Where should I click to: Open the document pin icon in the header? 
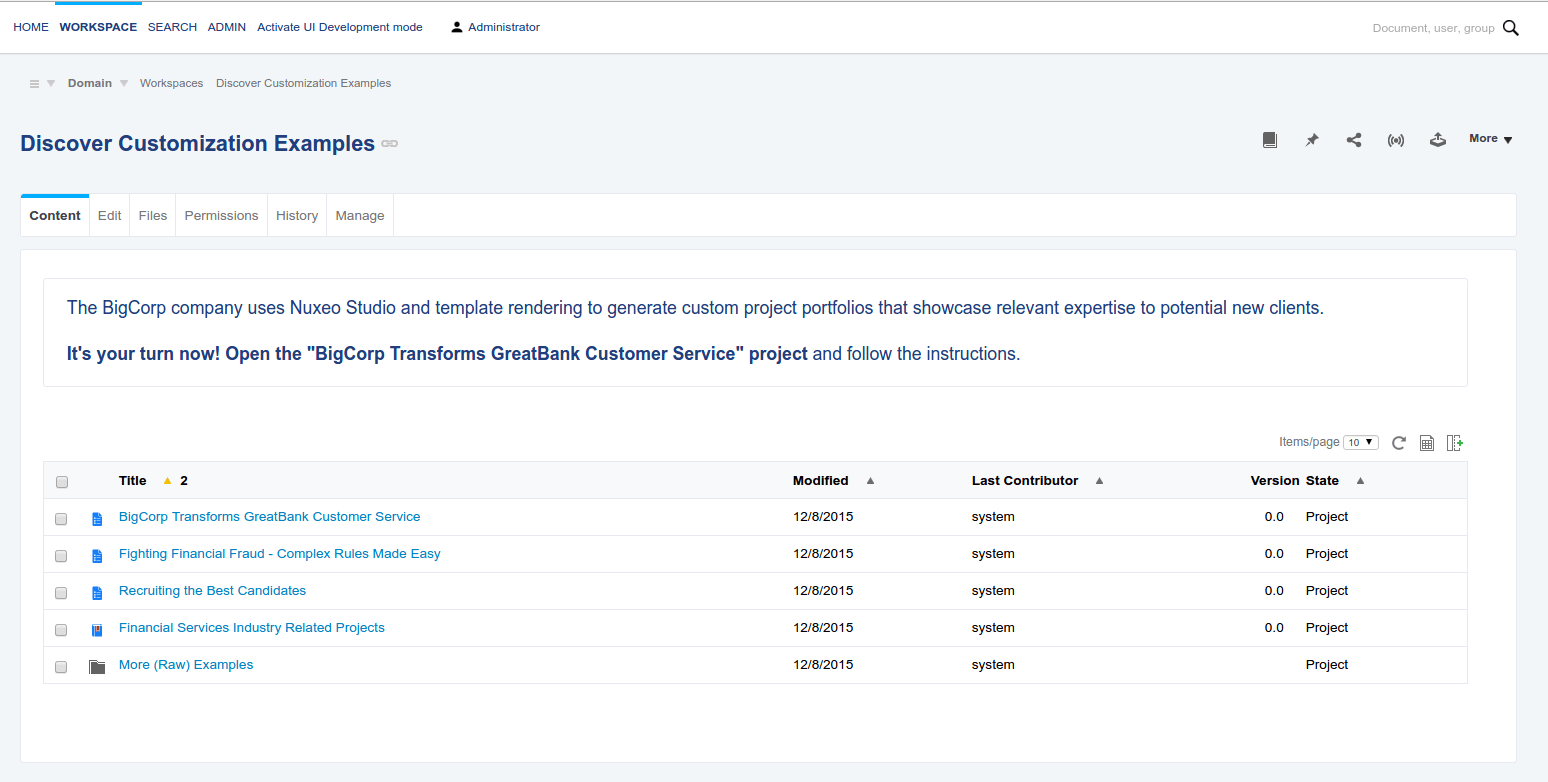coord(1312,140)
